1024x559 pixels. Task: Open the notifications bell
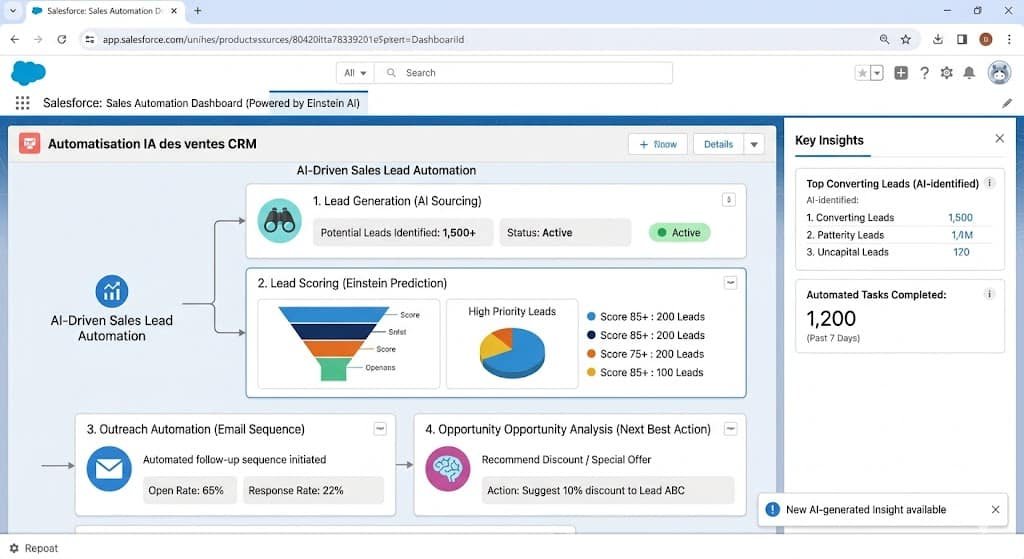click(x=969, y=73)
